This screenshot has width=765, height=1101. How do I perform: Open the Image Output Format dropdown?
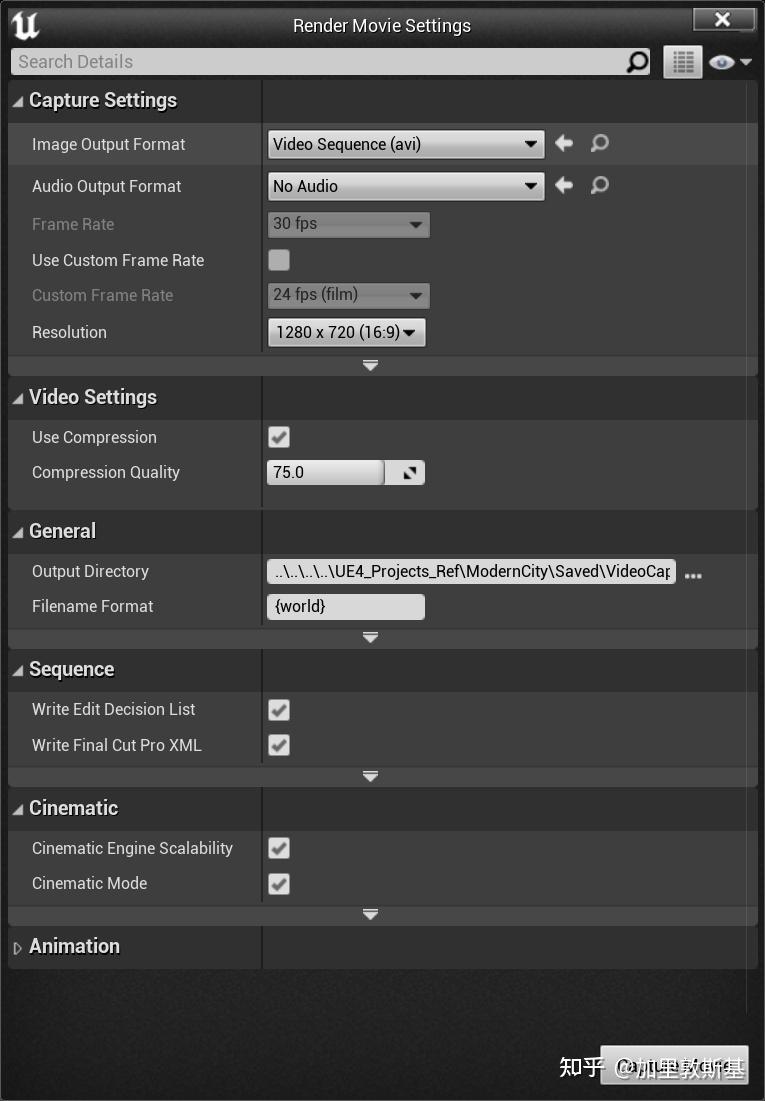pyautogui.click(x=405, y=143)
